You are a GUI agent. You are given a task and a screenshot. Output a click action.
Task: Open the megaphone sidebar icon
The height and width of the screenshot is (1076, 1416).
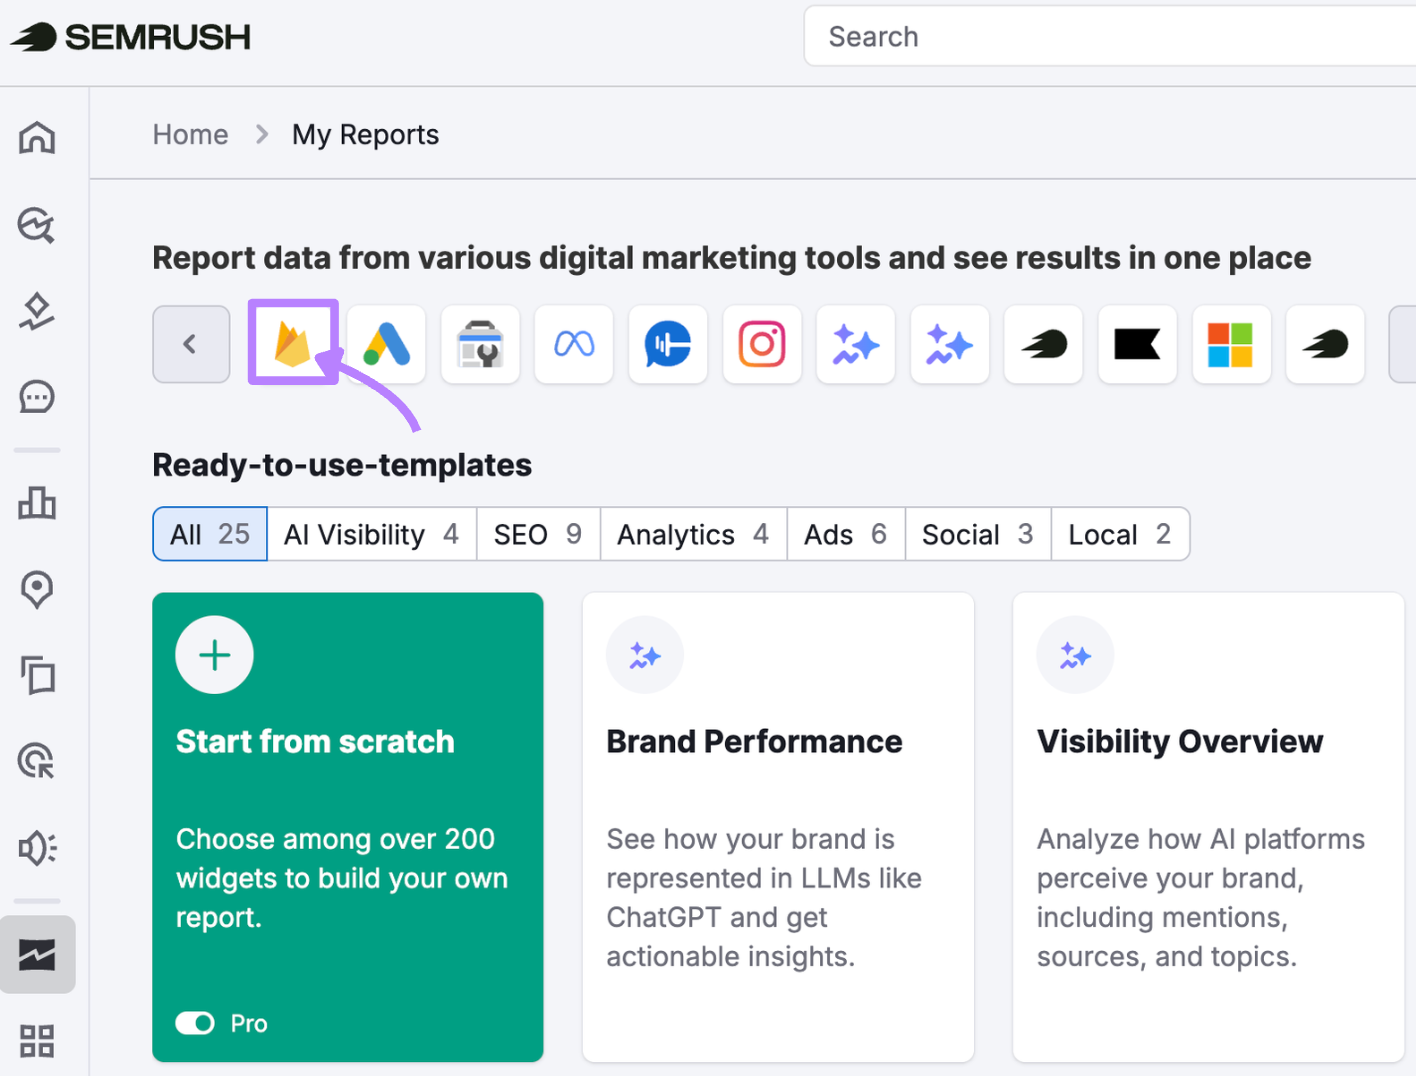click(37, 848)
